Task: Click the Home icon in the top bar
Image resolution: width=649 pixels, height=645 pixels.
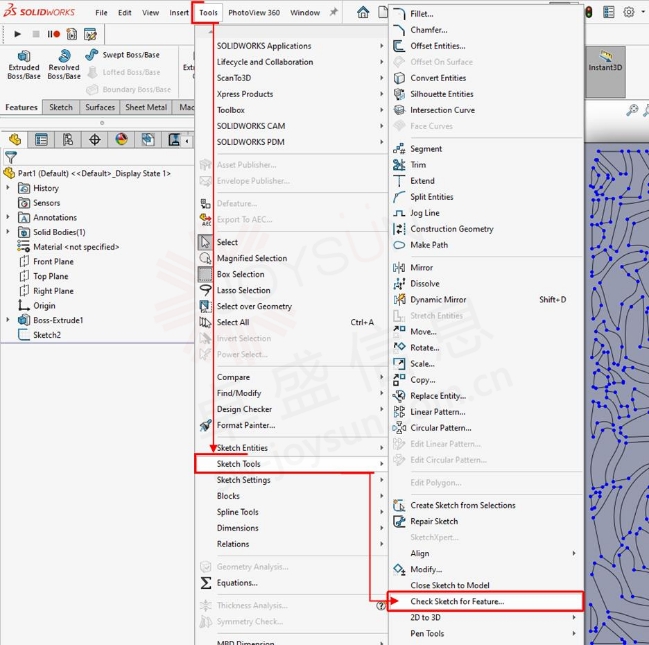Action: [x=363, y=12]
